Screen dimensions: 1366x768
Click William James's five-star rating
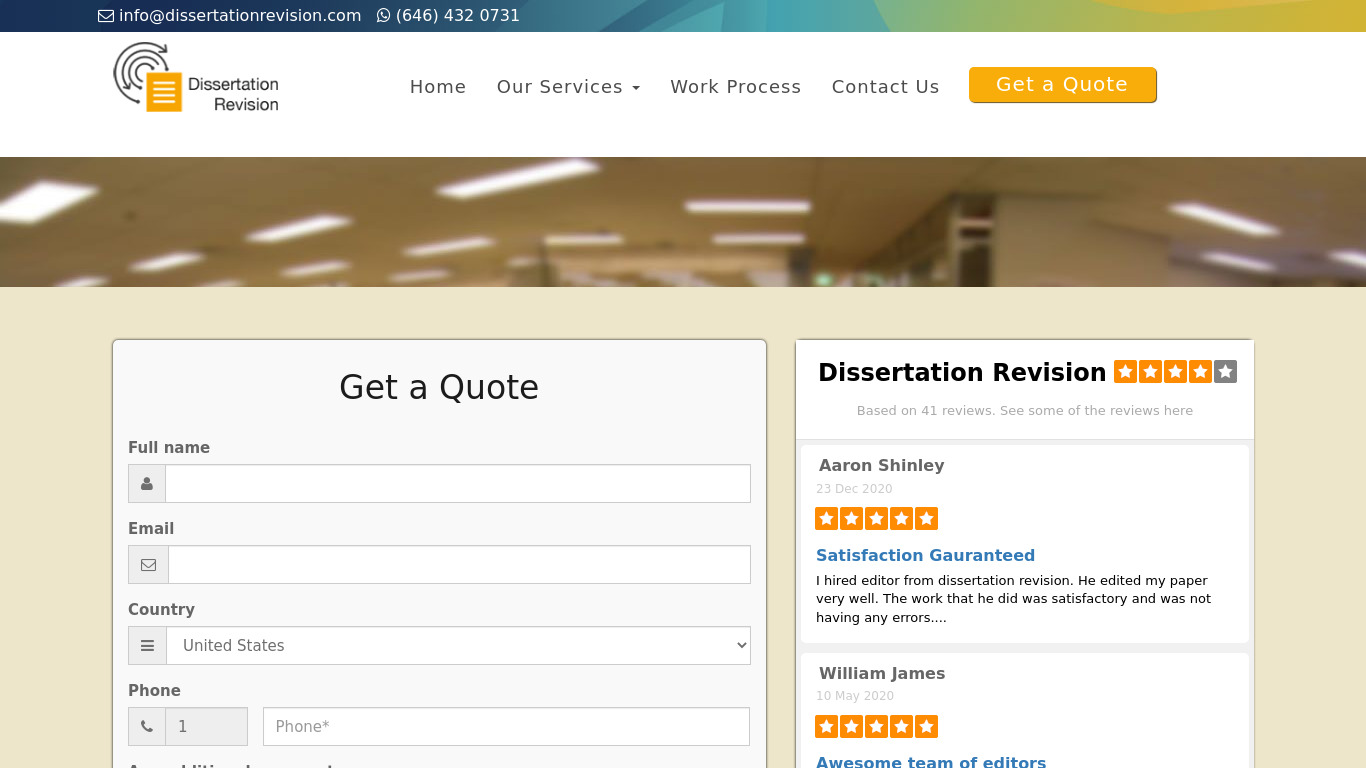(x=876, y=727)
